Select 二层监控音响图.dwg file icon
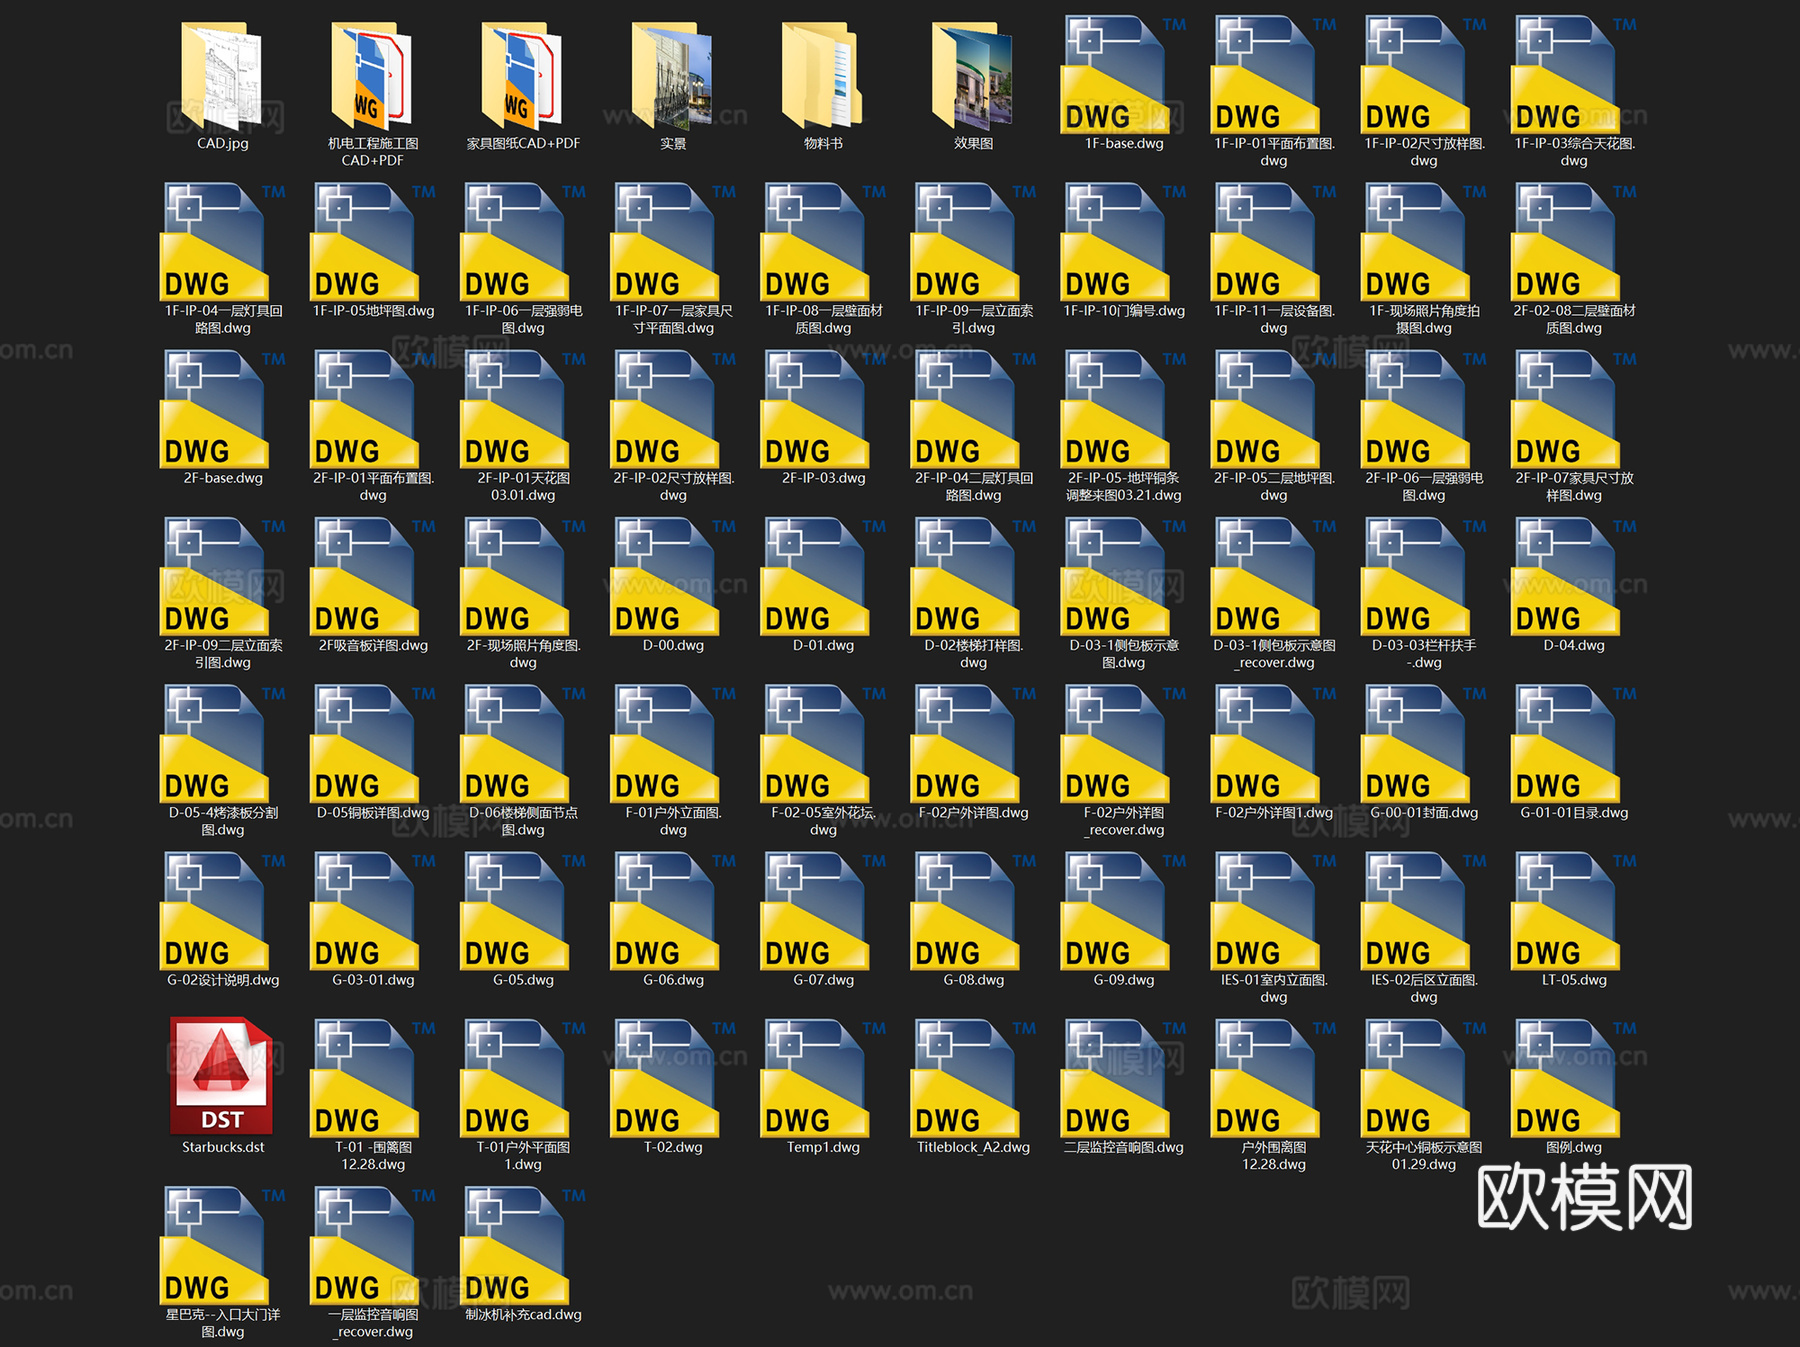This screenshot has width=1800, height=1347. 1114,1077
